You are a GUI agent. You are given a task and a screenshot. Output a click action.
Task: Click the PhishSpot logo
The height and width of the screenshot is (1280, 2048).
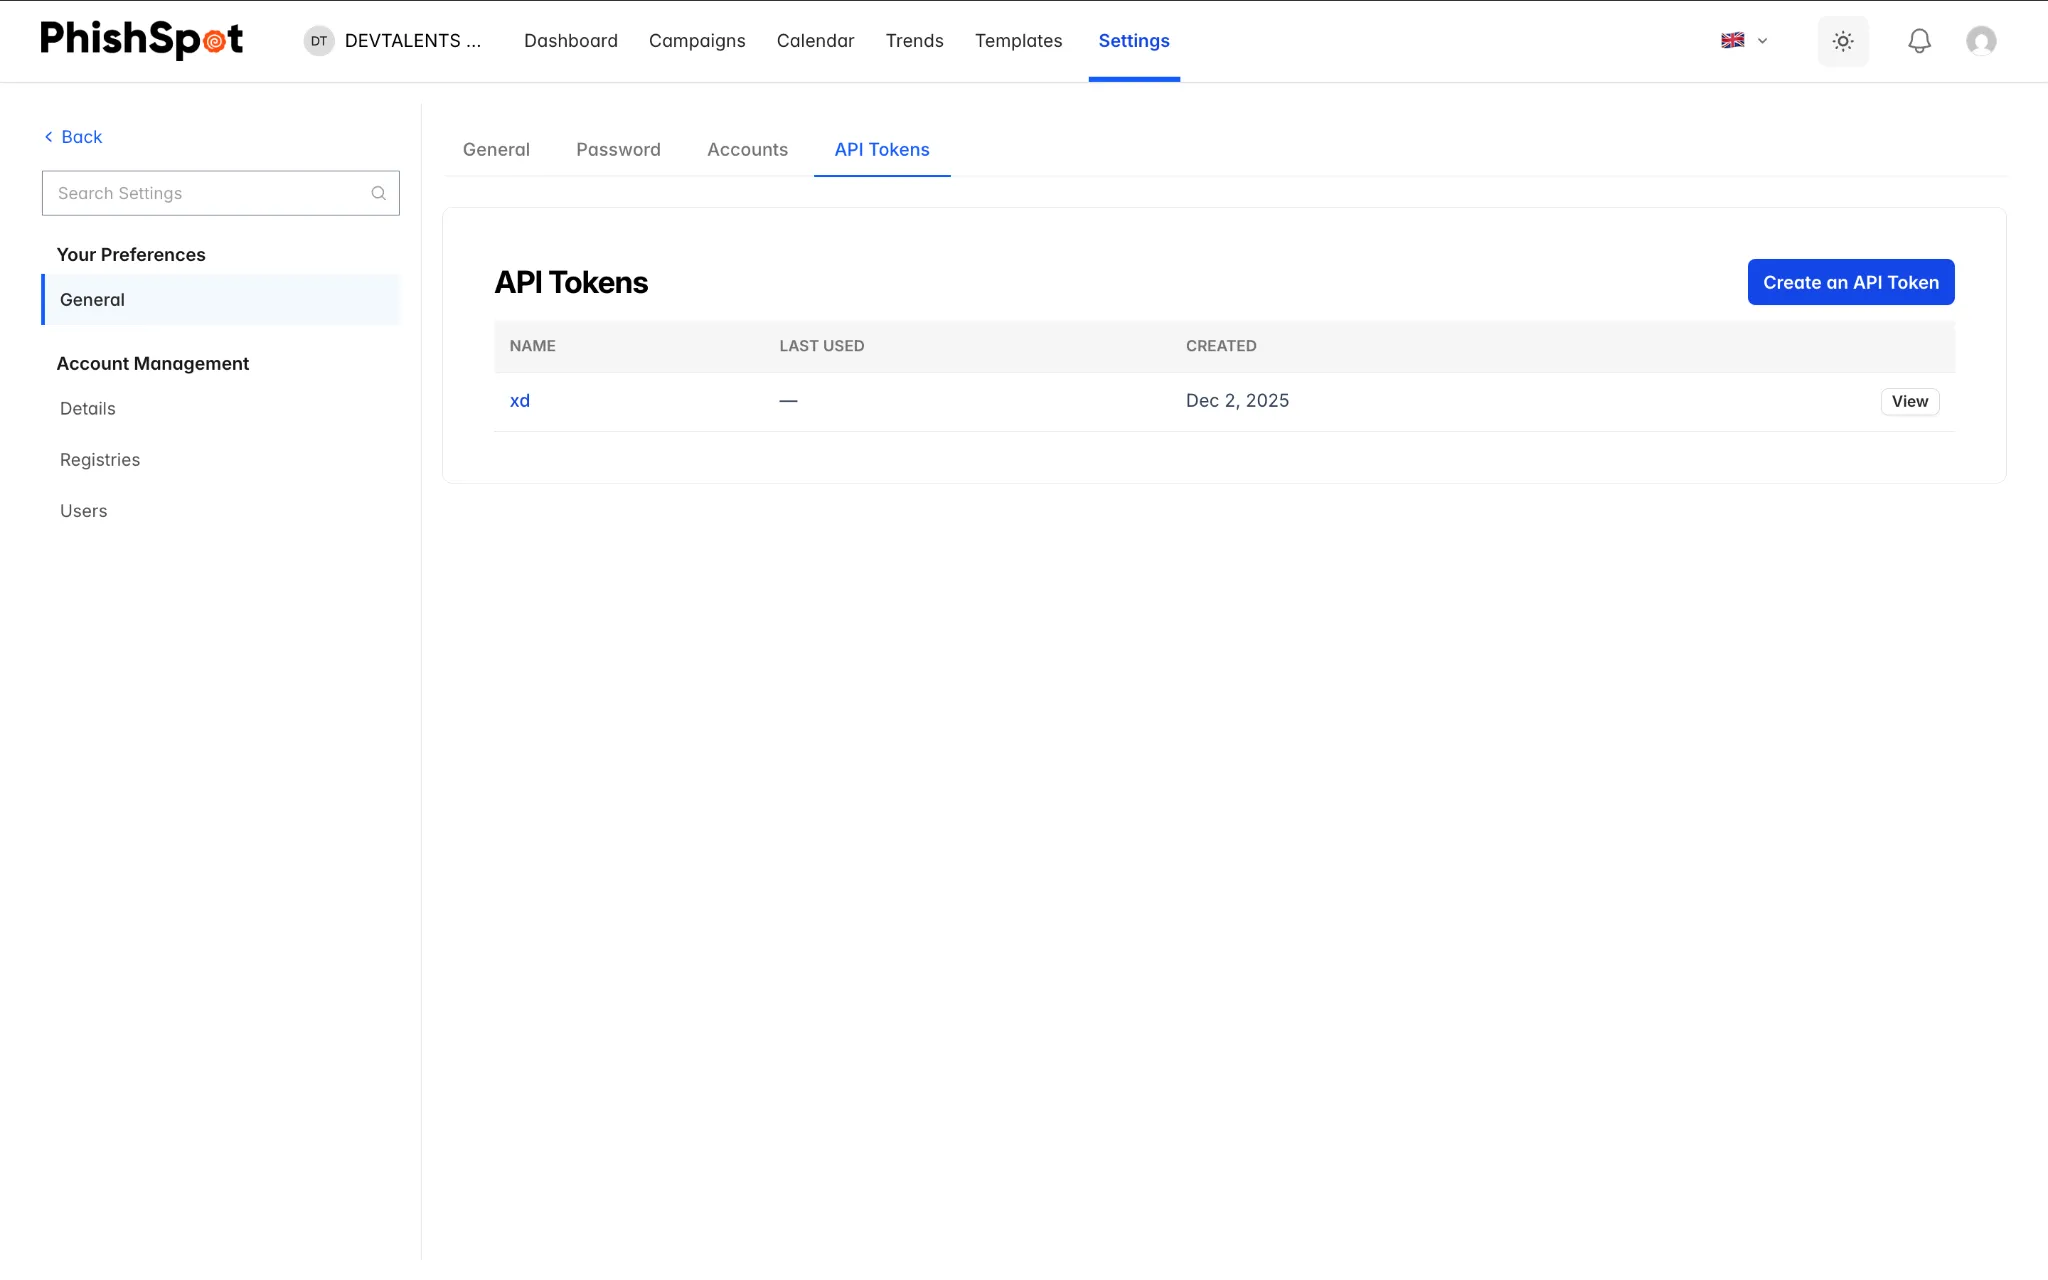141,40
